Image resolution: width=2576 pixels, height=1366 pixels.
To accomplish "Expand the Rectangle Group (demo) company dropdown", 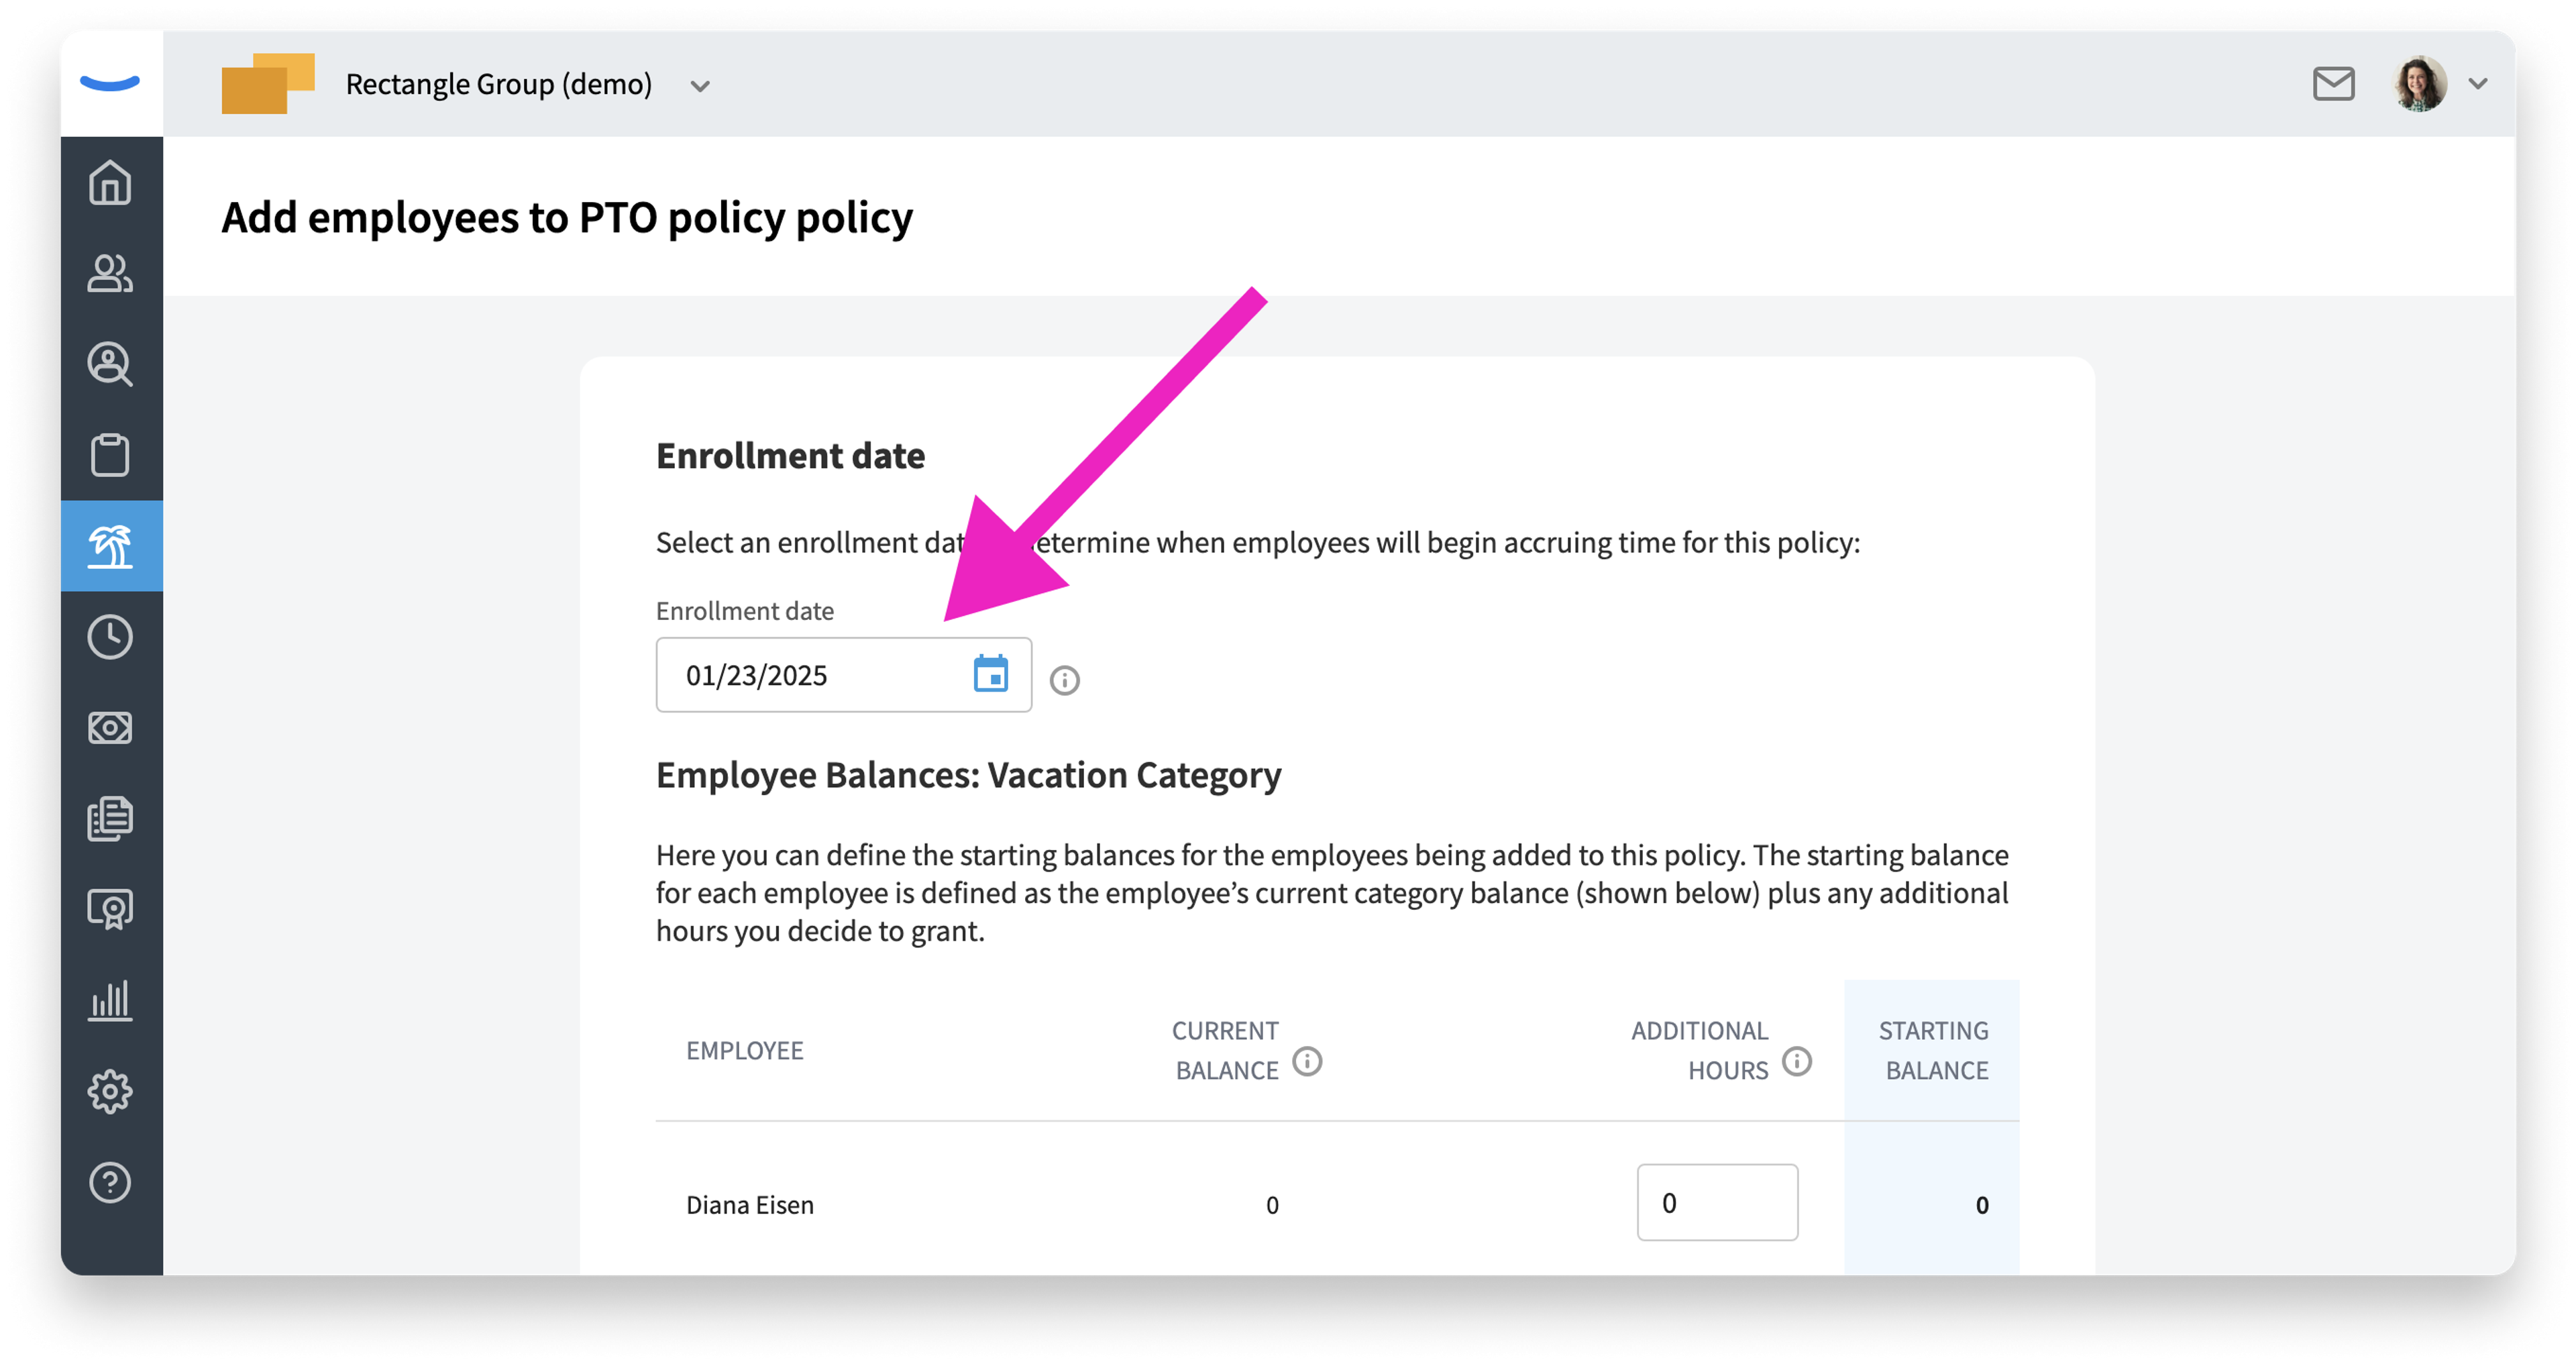I will point(700,86).
